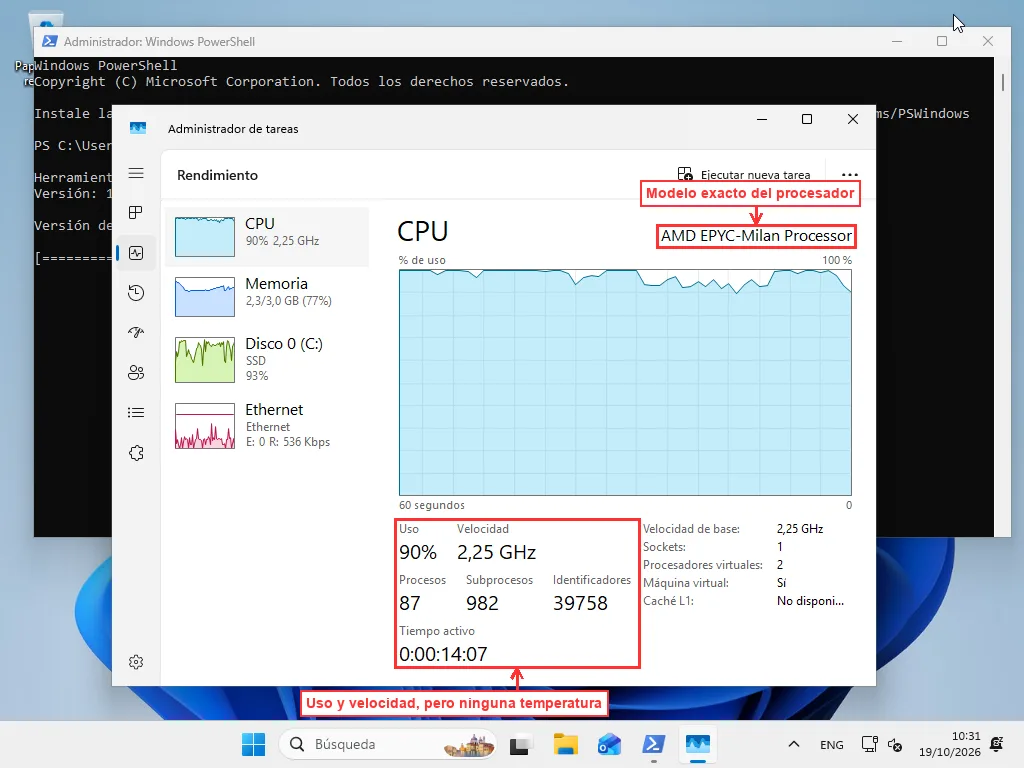Click the Velocidad de base label
The height and width of the screenshot is (768, 1024).
click(691, 529)
